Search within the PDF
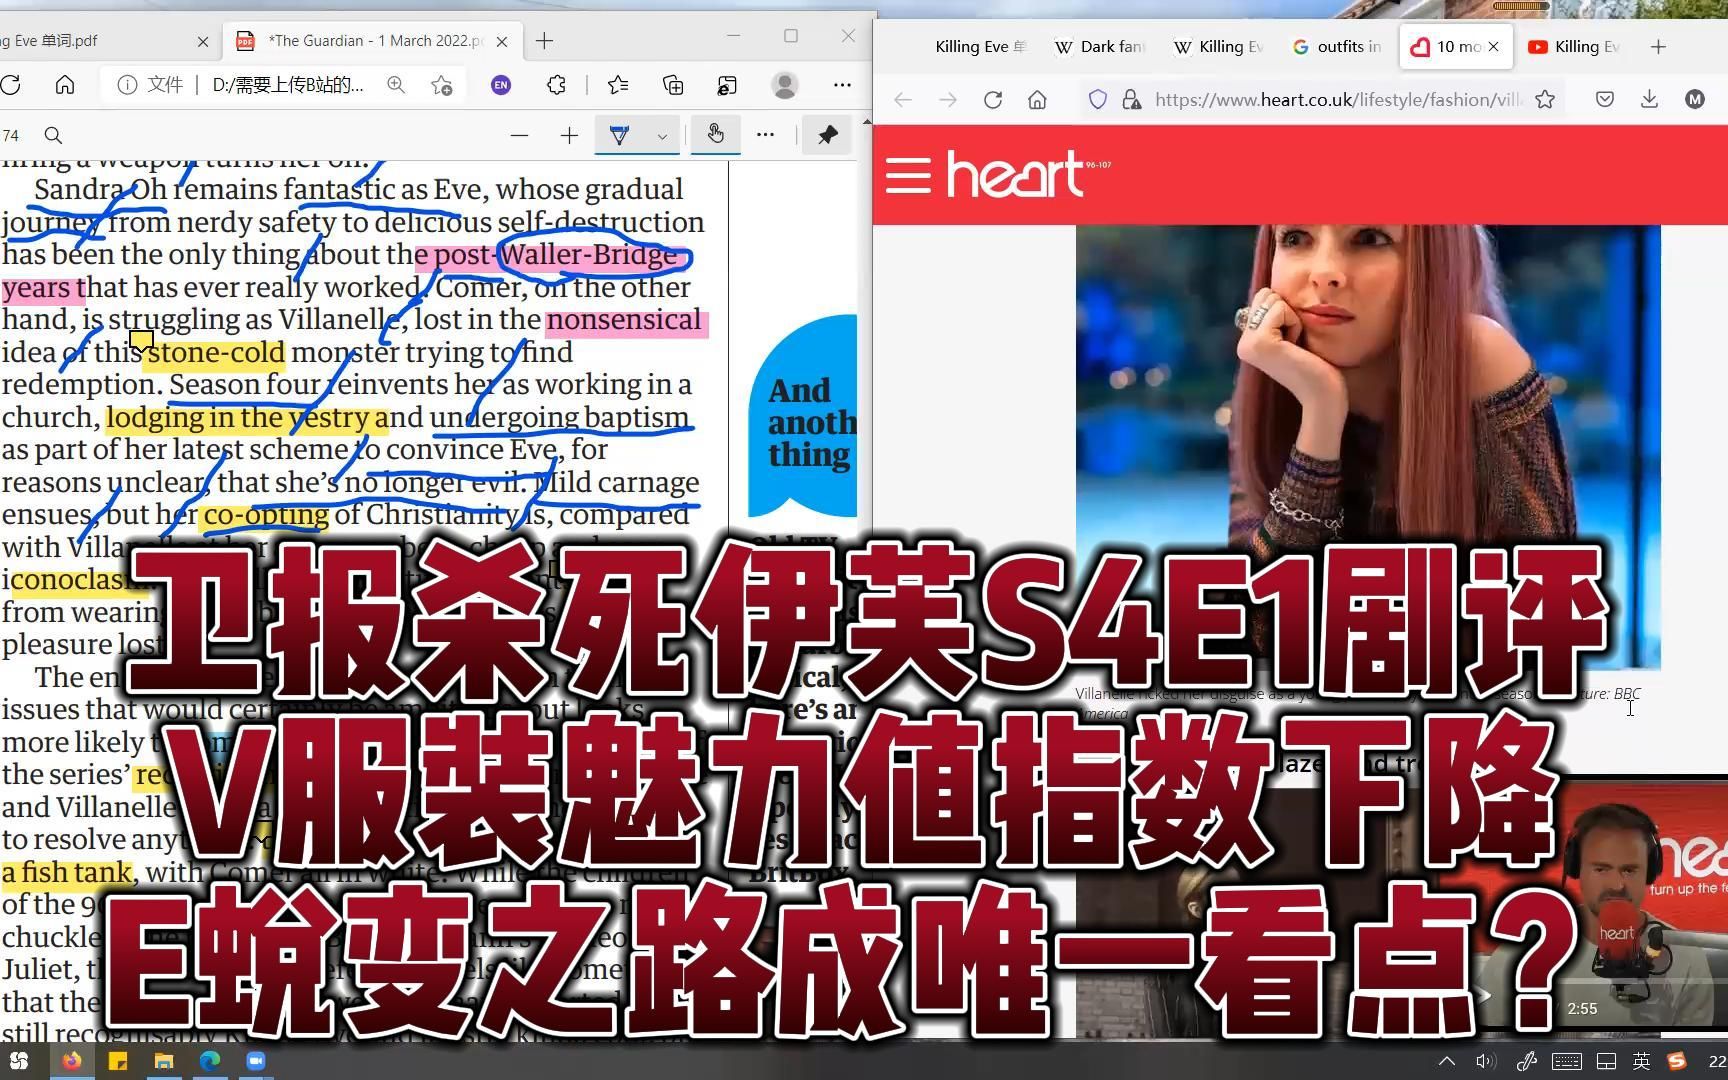The width and height of the screenshot is (1728, 1080). click(x=54, y=135)
